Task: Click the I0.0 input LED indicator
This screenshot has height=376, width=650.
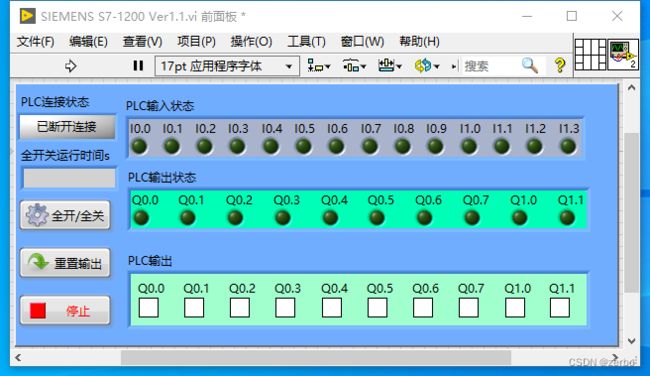Action: click(139, 146)
